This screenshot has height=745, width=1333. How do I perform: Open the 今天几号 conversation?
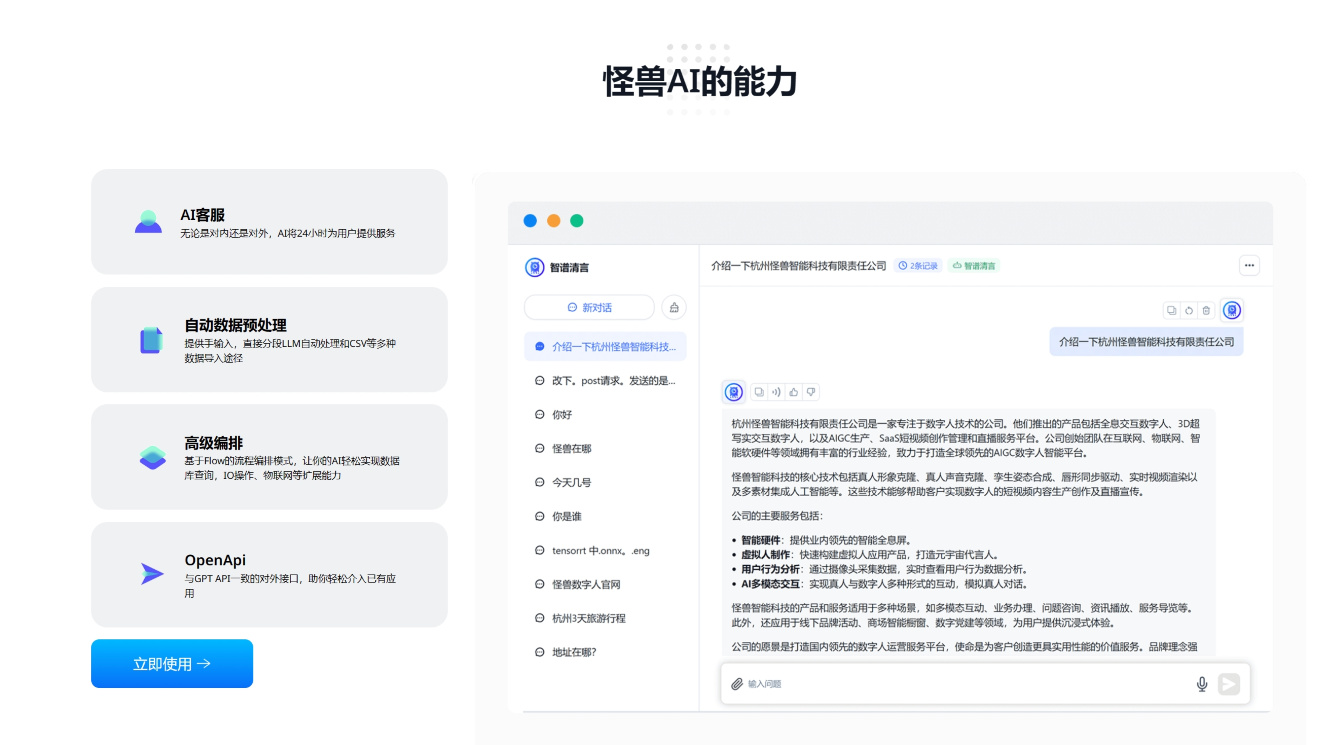(605, 482)
